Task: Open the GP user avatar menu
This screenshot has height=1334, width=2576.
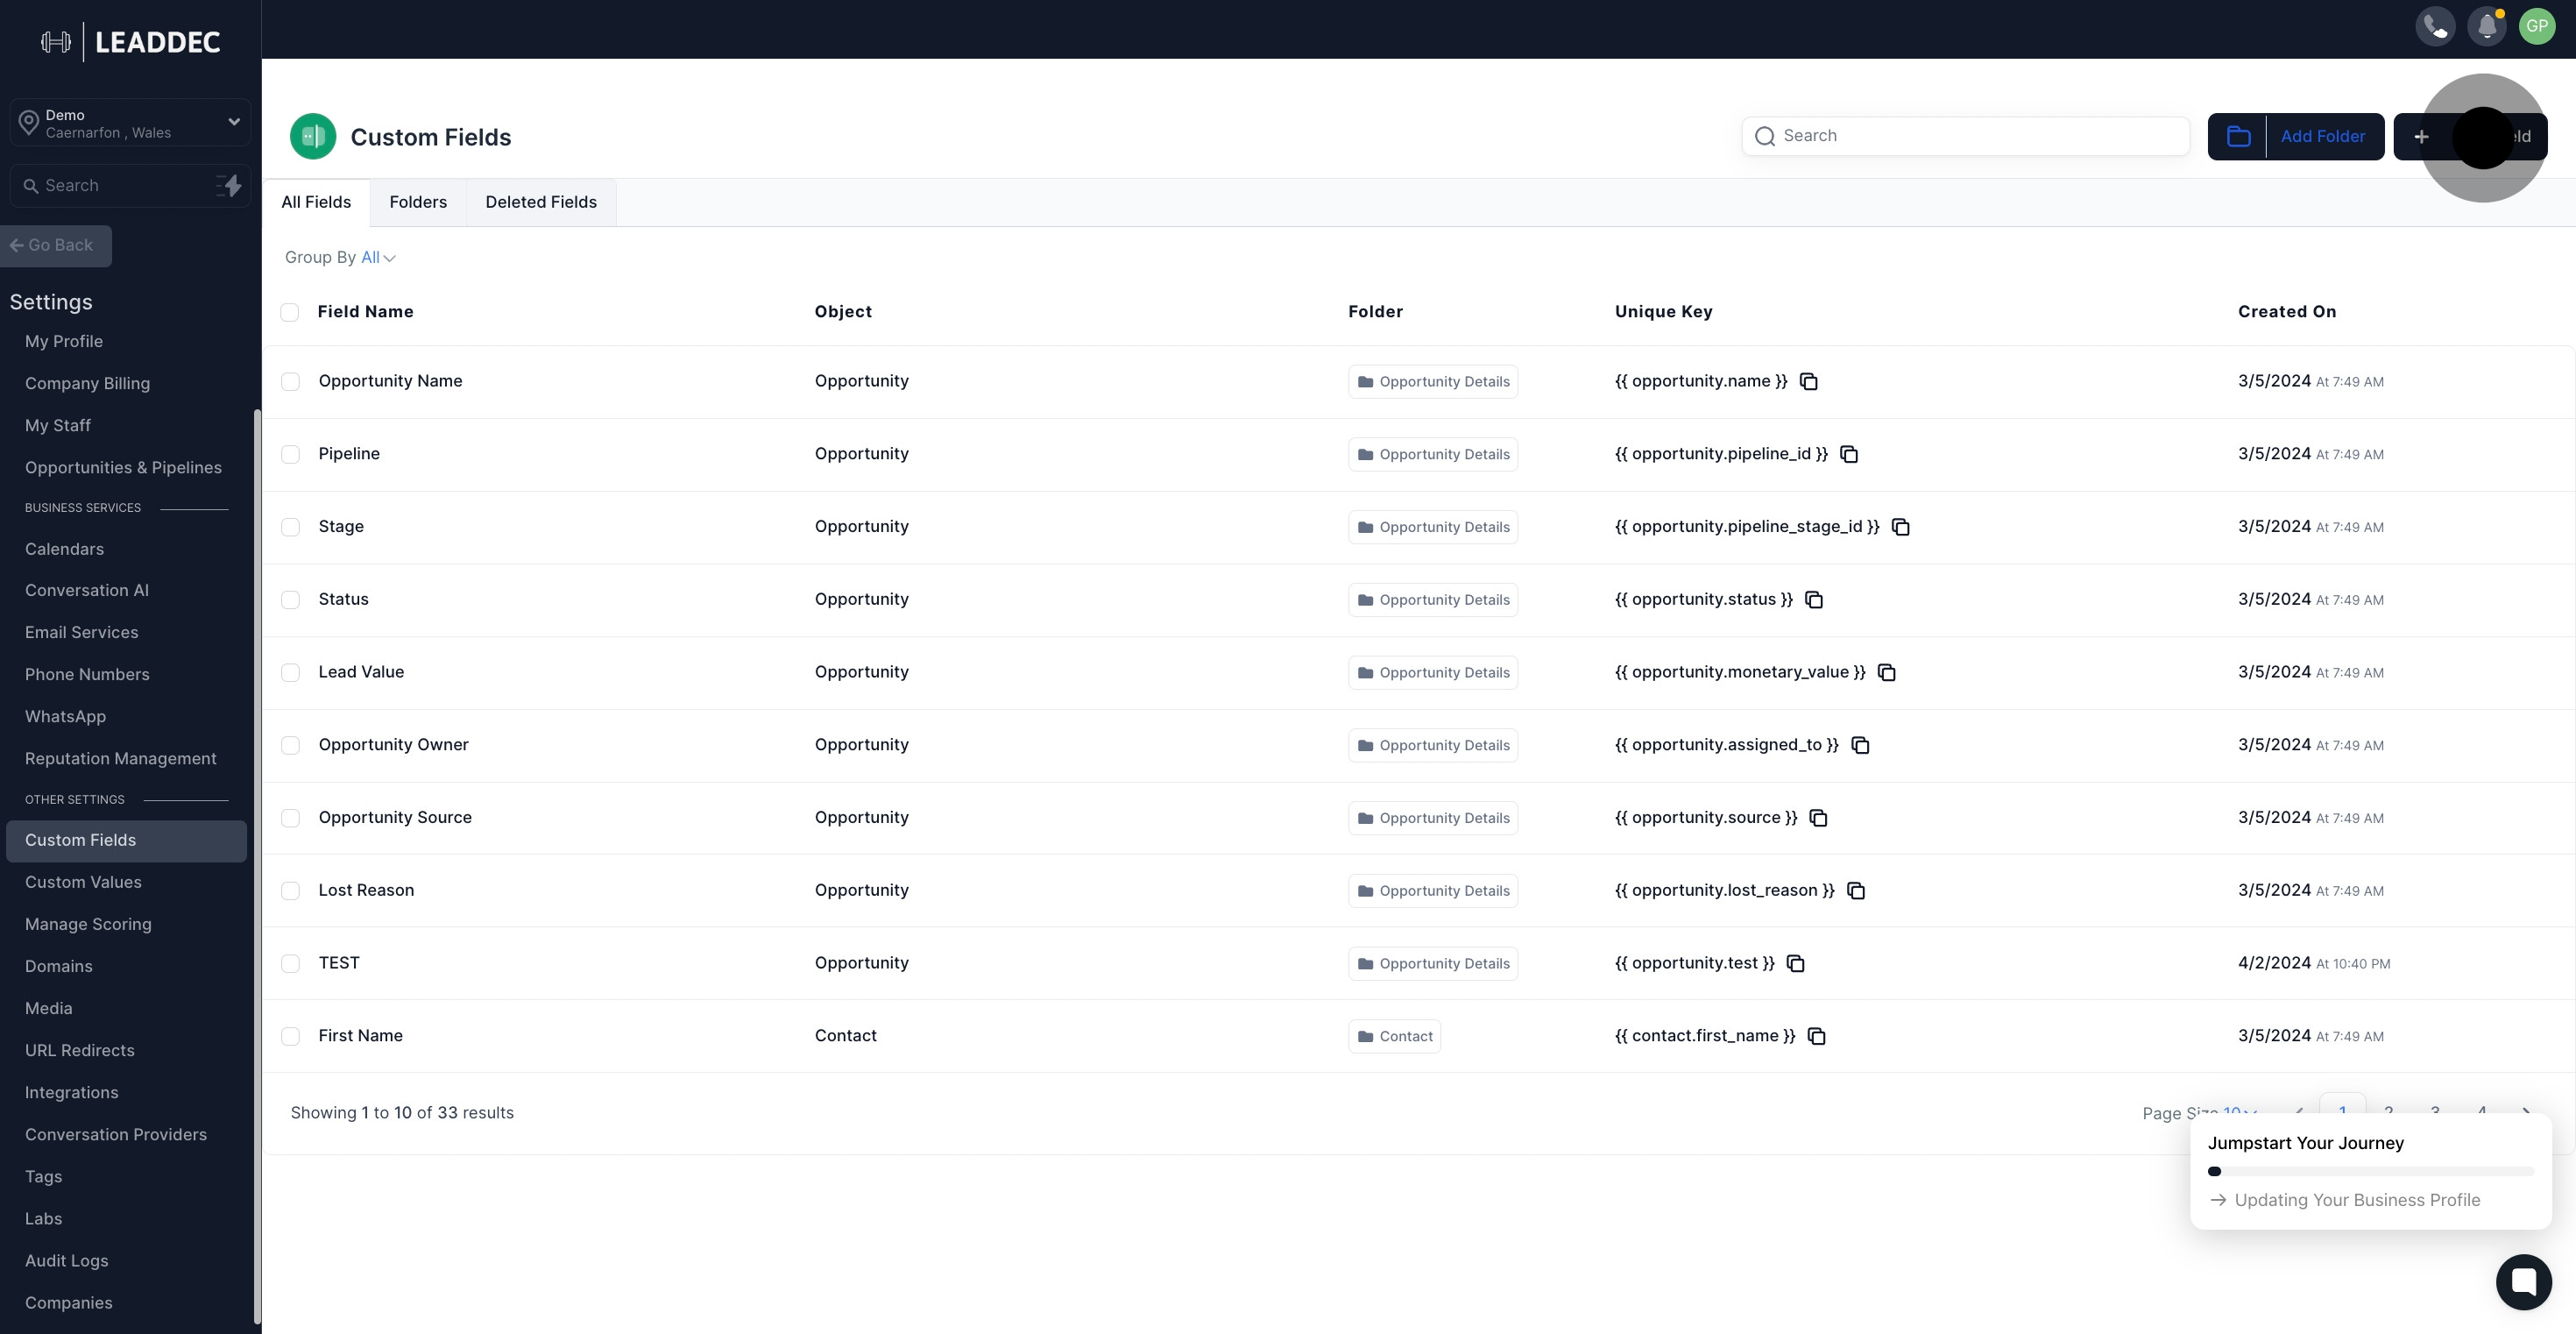Action: (2537, 26)
